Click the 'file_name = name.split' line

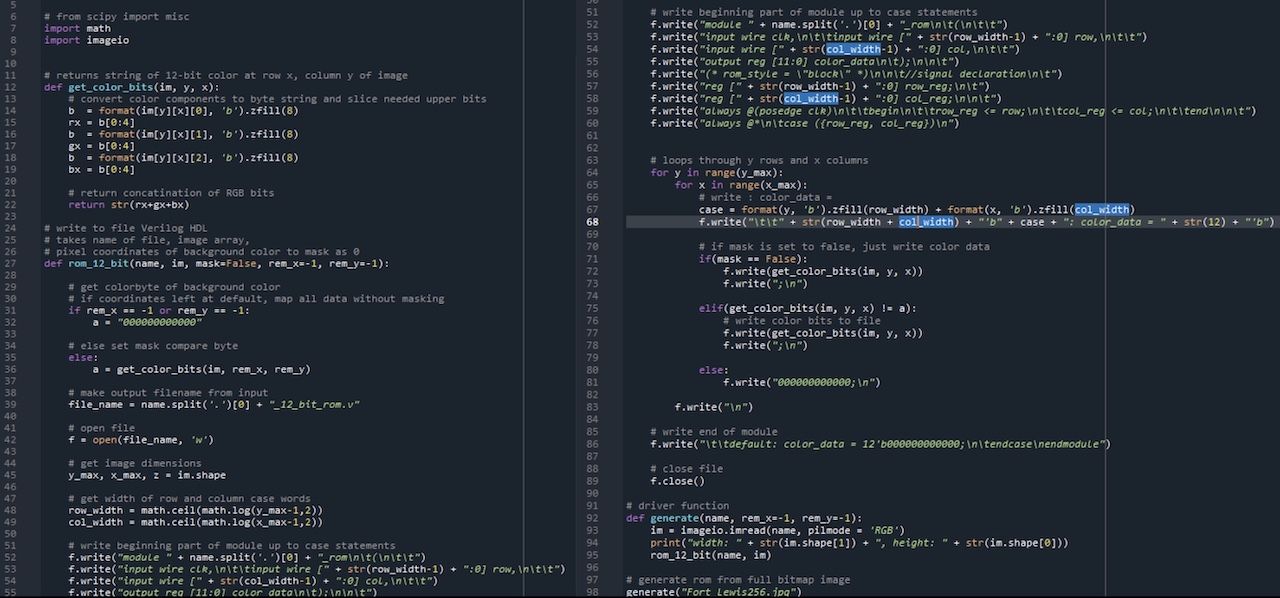point(214,404)
